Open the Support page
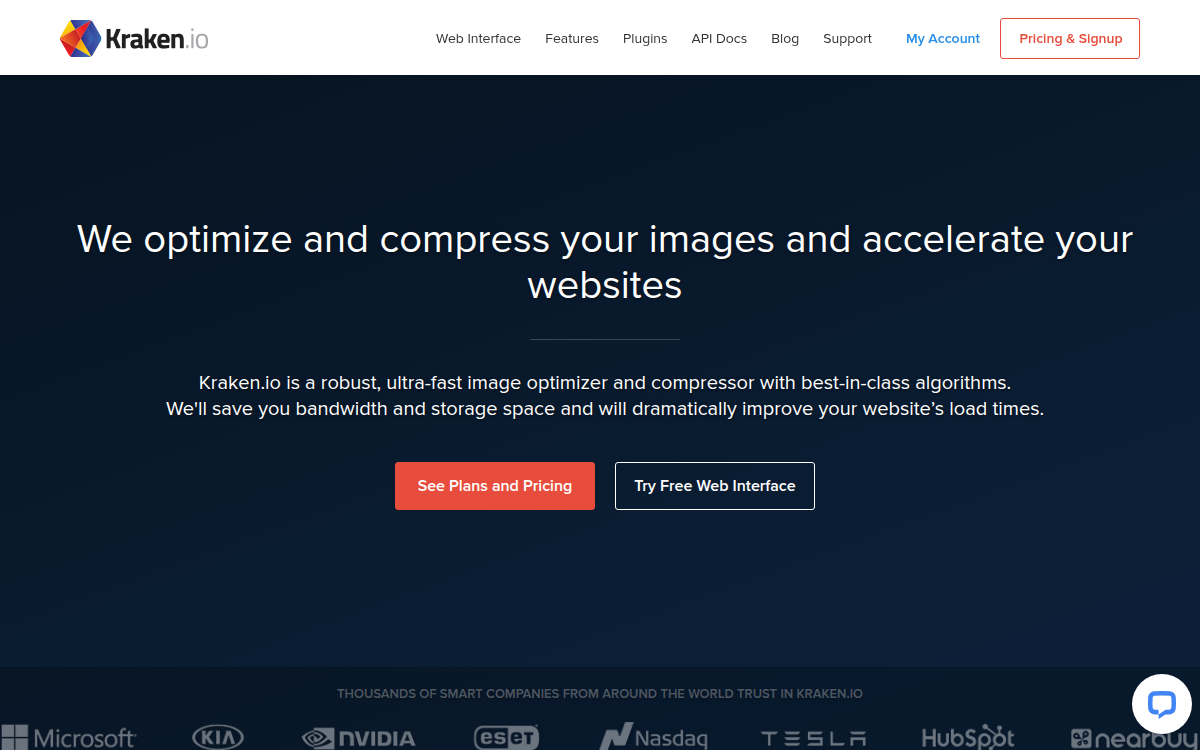Viewport: 1200px width, 750px height. [x=847, y=39]
